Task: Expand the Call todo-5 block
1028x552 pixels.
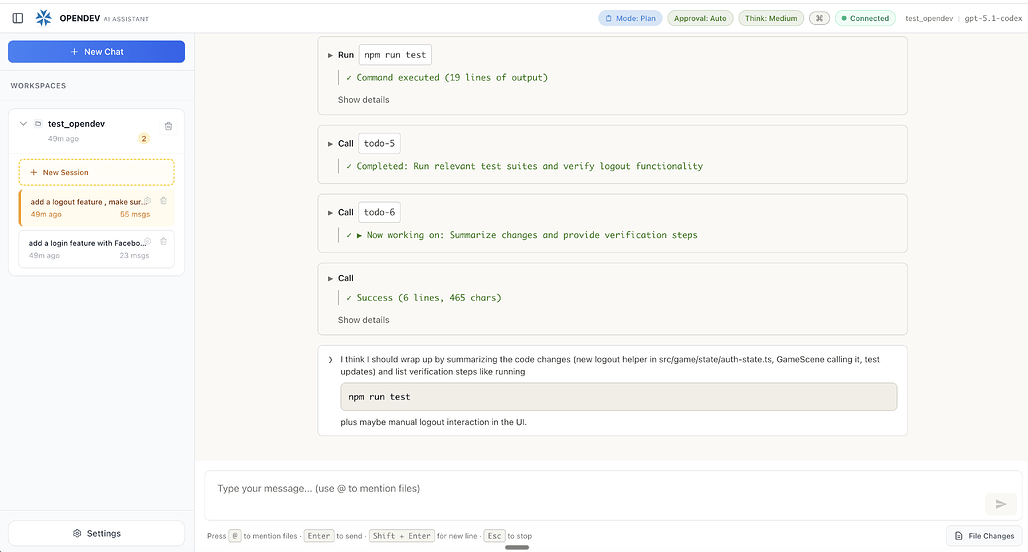Action: (x=330, y=143)
